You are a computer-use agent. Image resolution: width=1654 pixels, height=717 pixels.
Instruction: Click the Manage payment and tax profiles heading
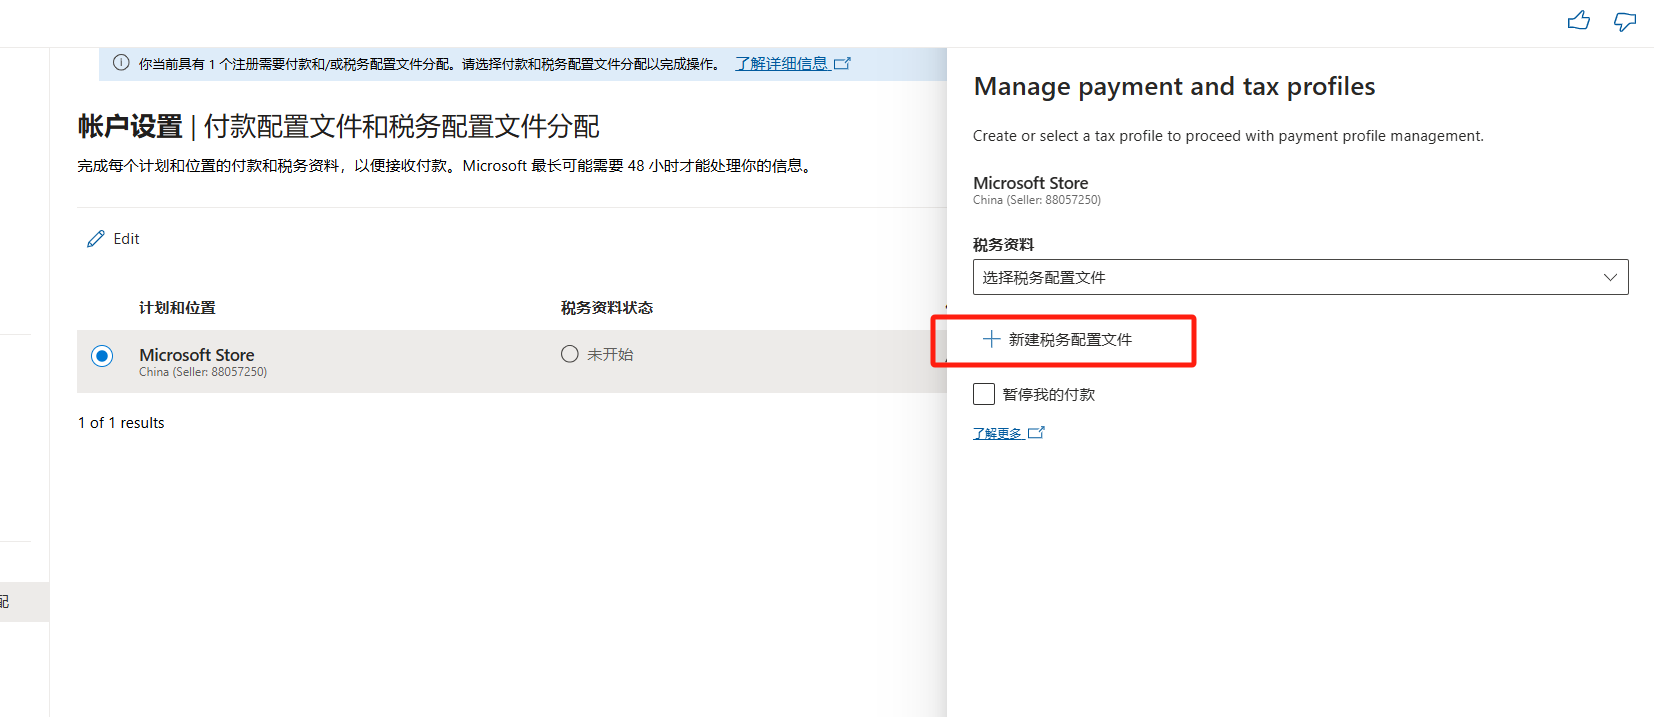pyautogui.click(x=1174, y=87)
